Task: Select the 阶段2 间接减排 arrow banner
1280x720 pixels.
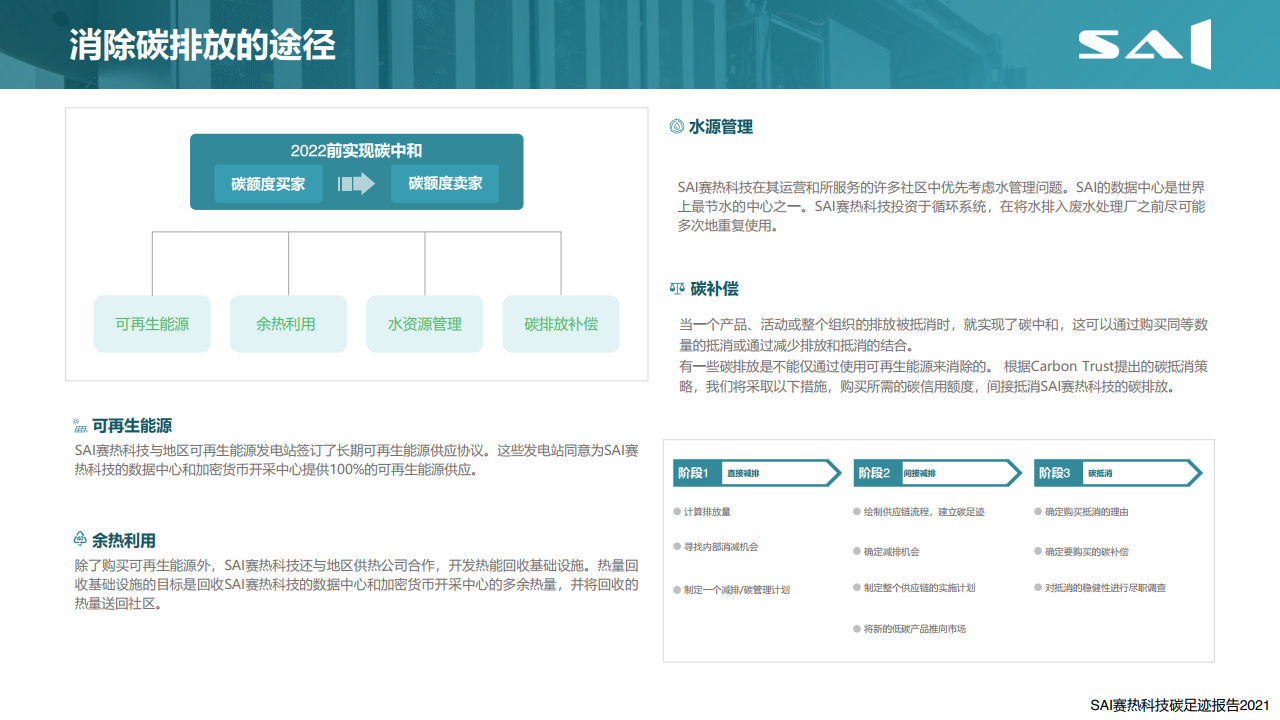Action: [x=938, y=473]
